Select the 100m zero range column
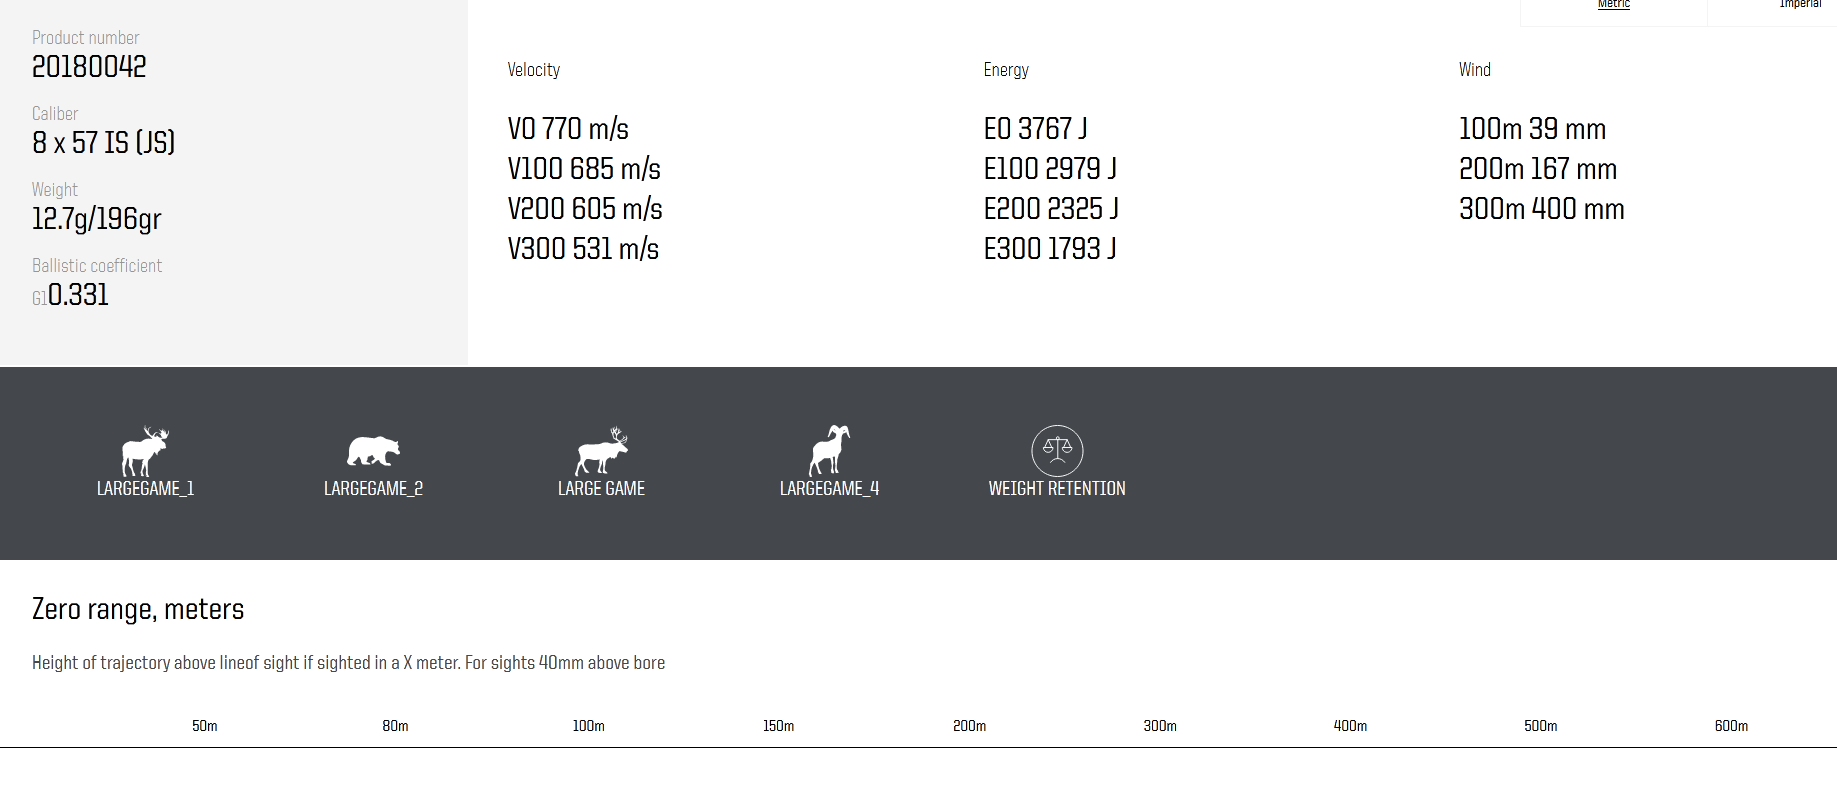This screenshot has height=802, width=1837. (588, 726)
